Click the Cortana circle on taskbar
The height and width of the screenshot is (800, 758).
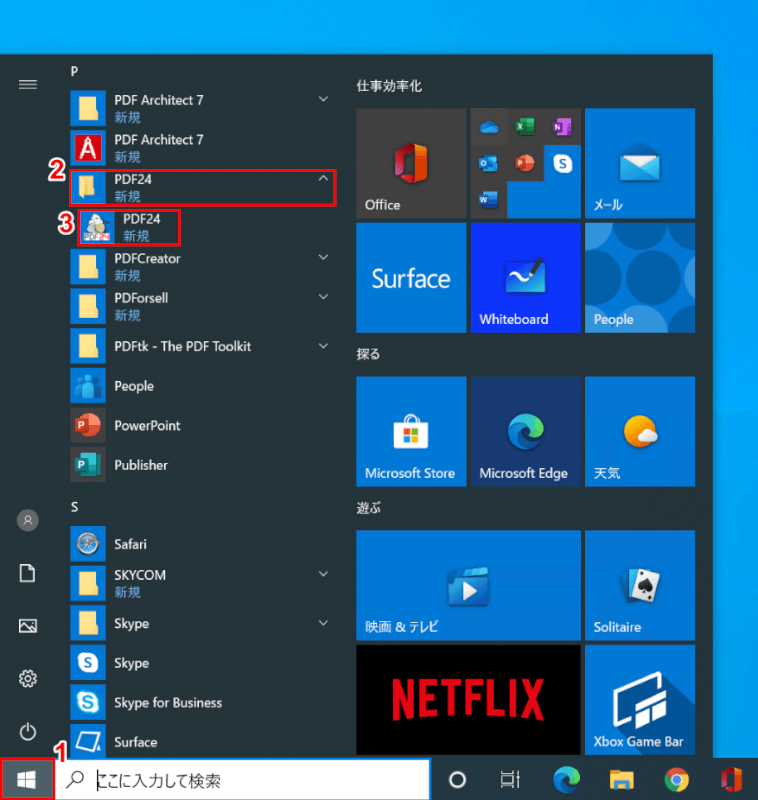[x=457, y=780]
